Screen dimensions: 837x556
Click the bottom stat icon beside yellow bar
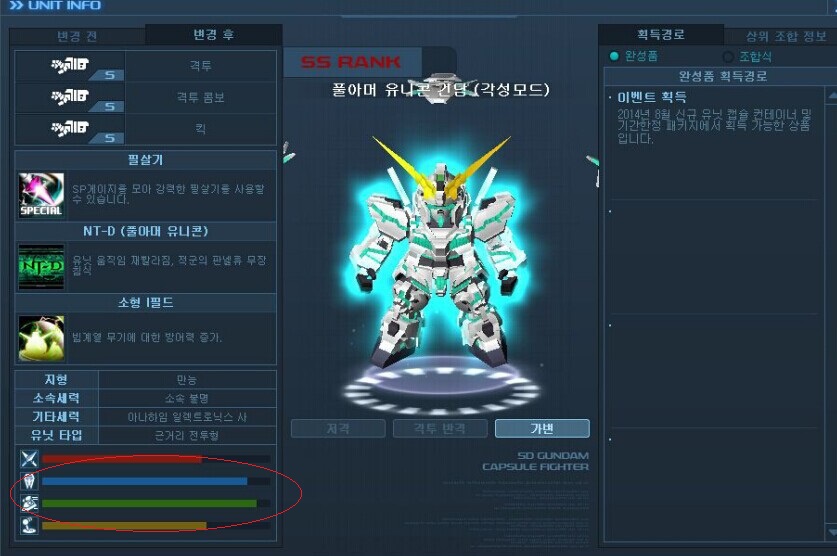(x=29, y=526)
